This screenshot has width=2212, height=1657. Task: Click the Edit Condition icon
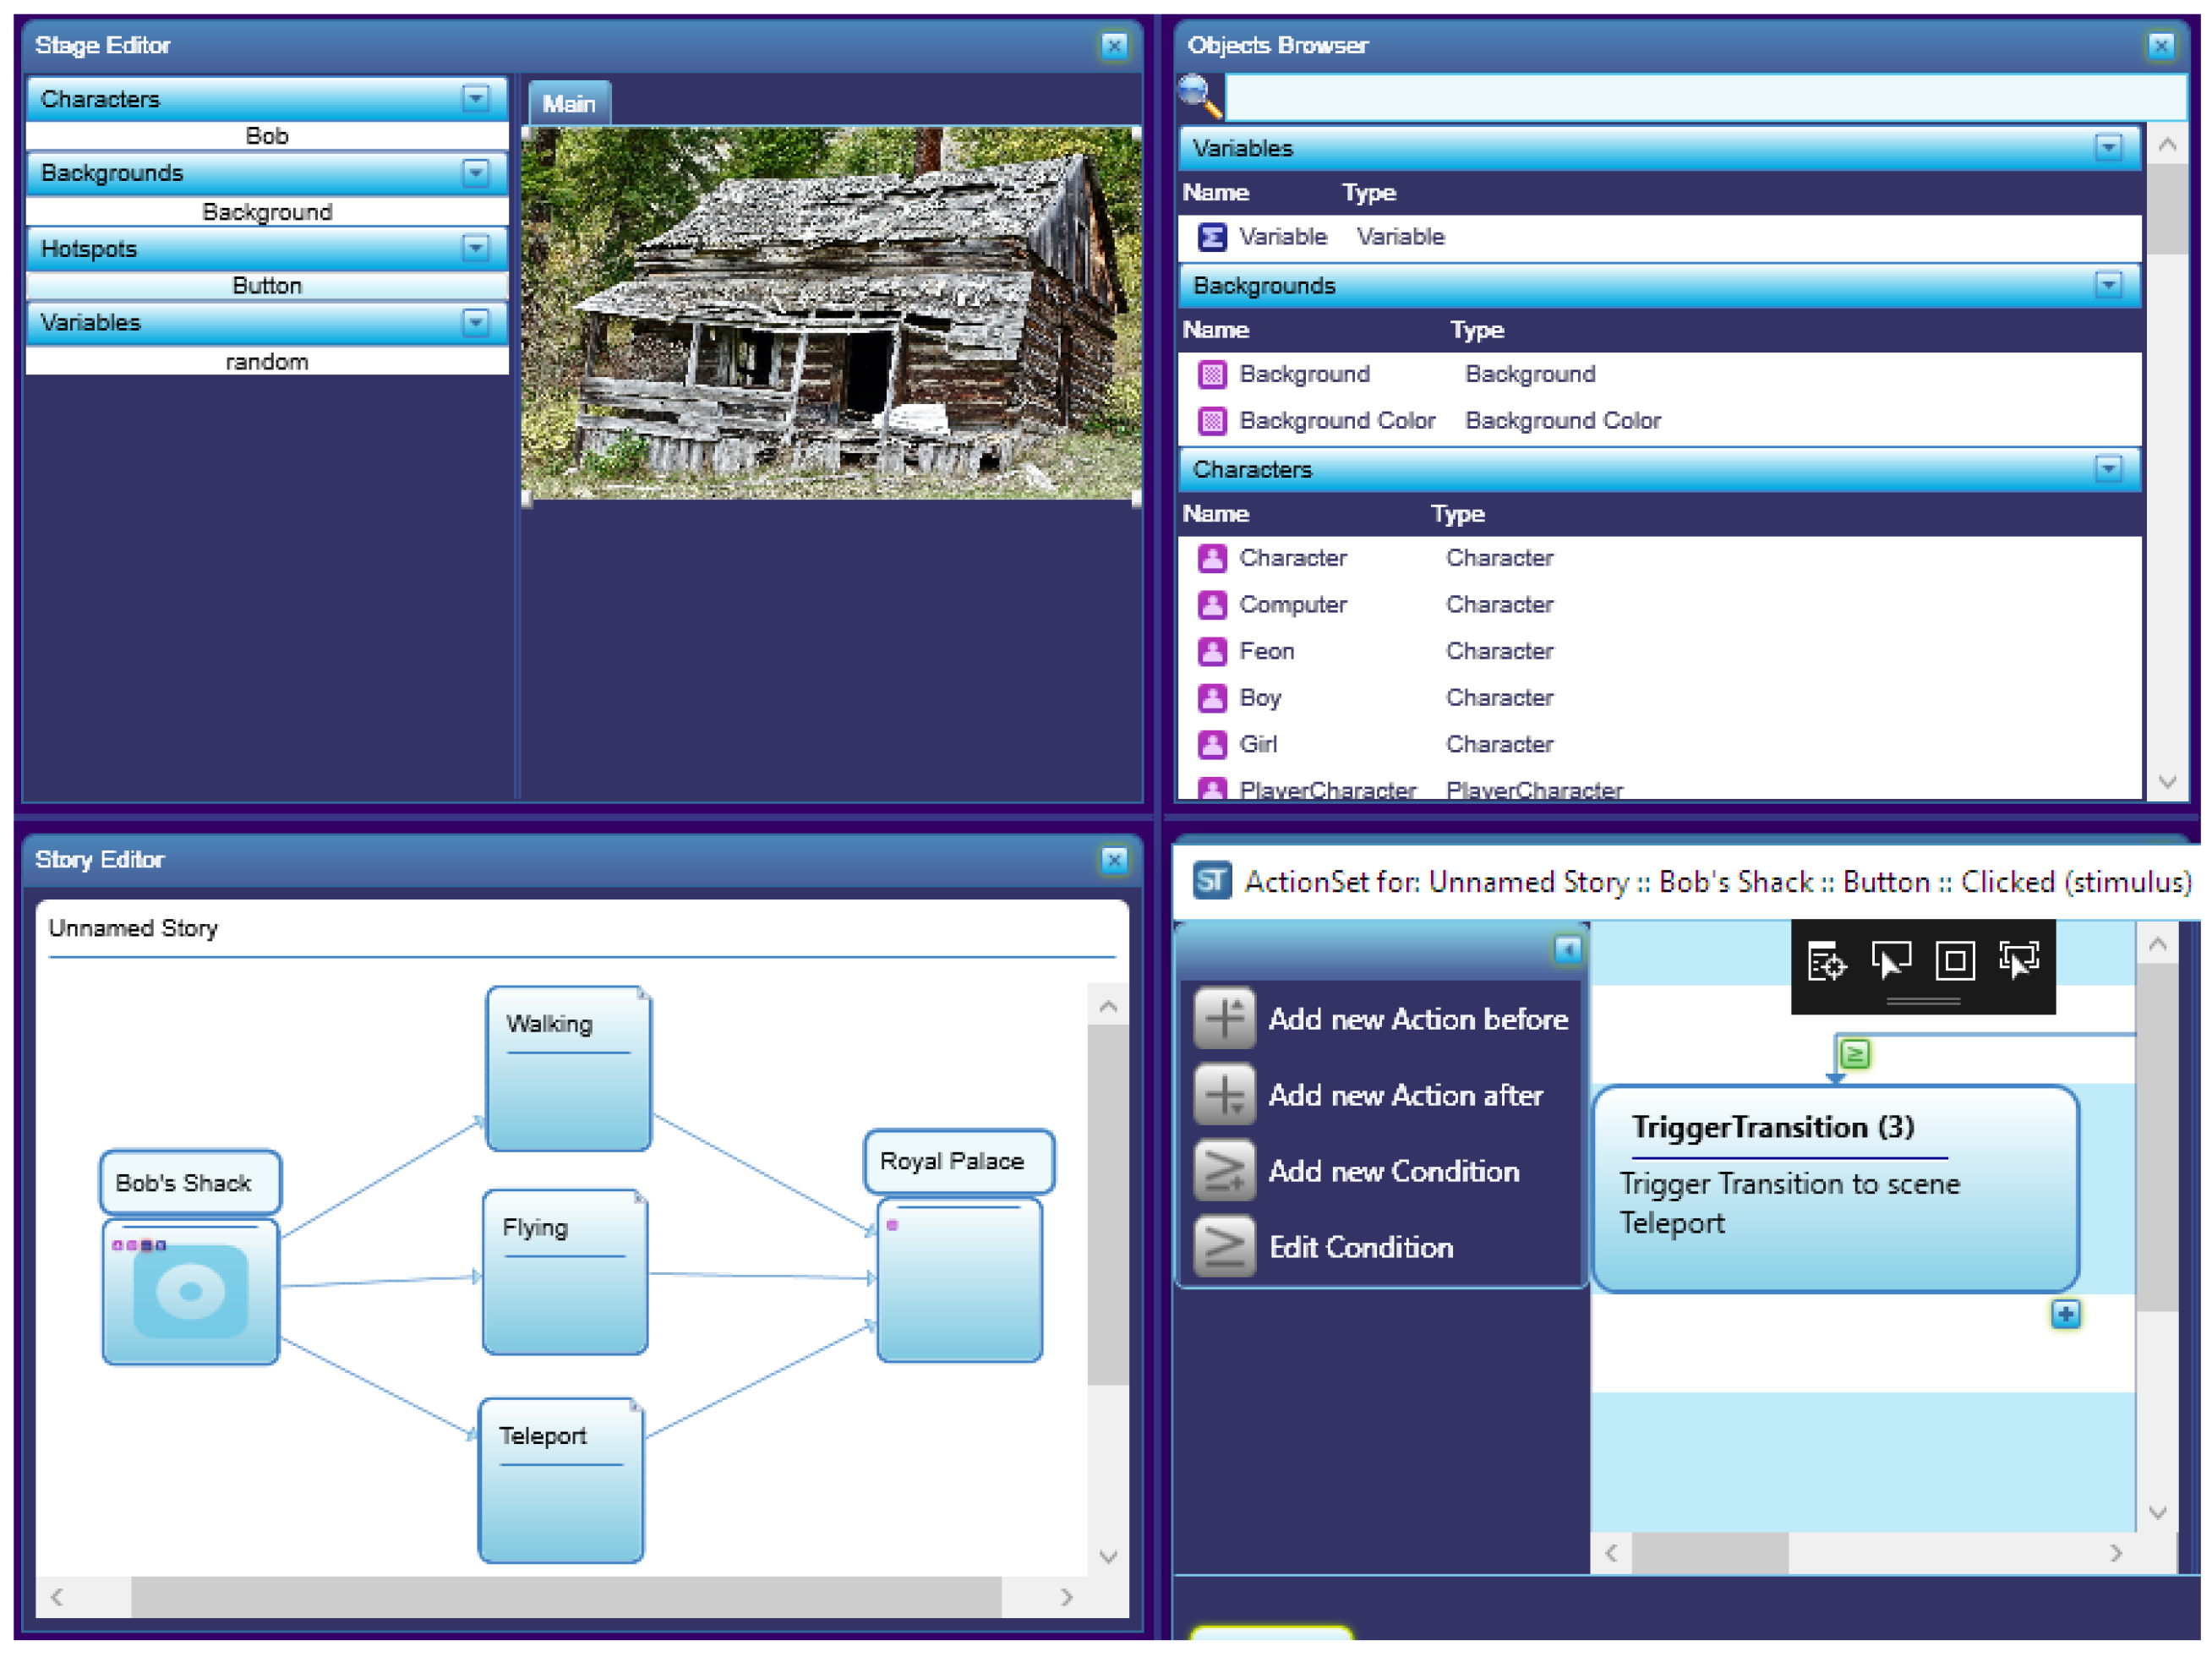(1224, 1247)
